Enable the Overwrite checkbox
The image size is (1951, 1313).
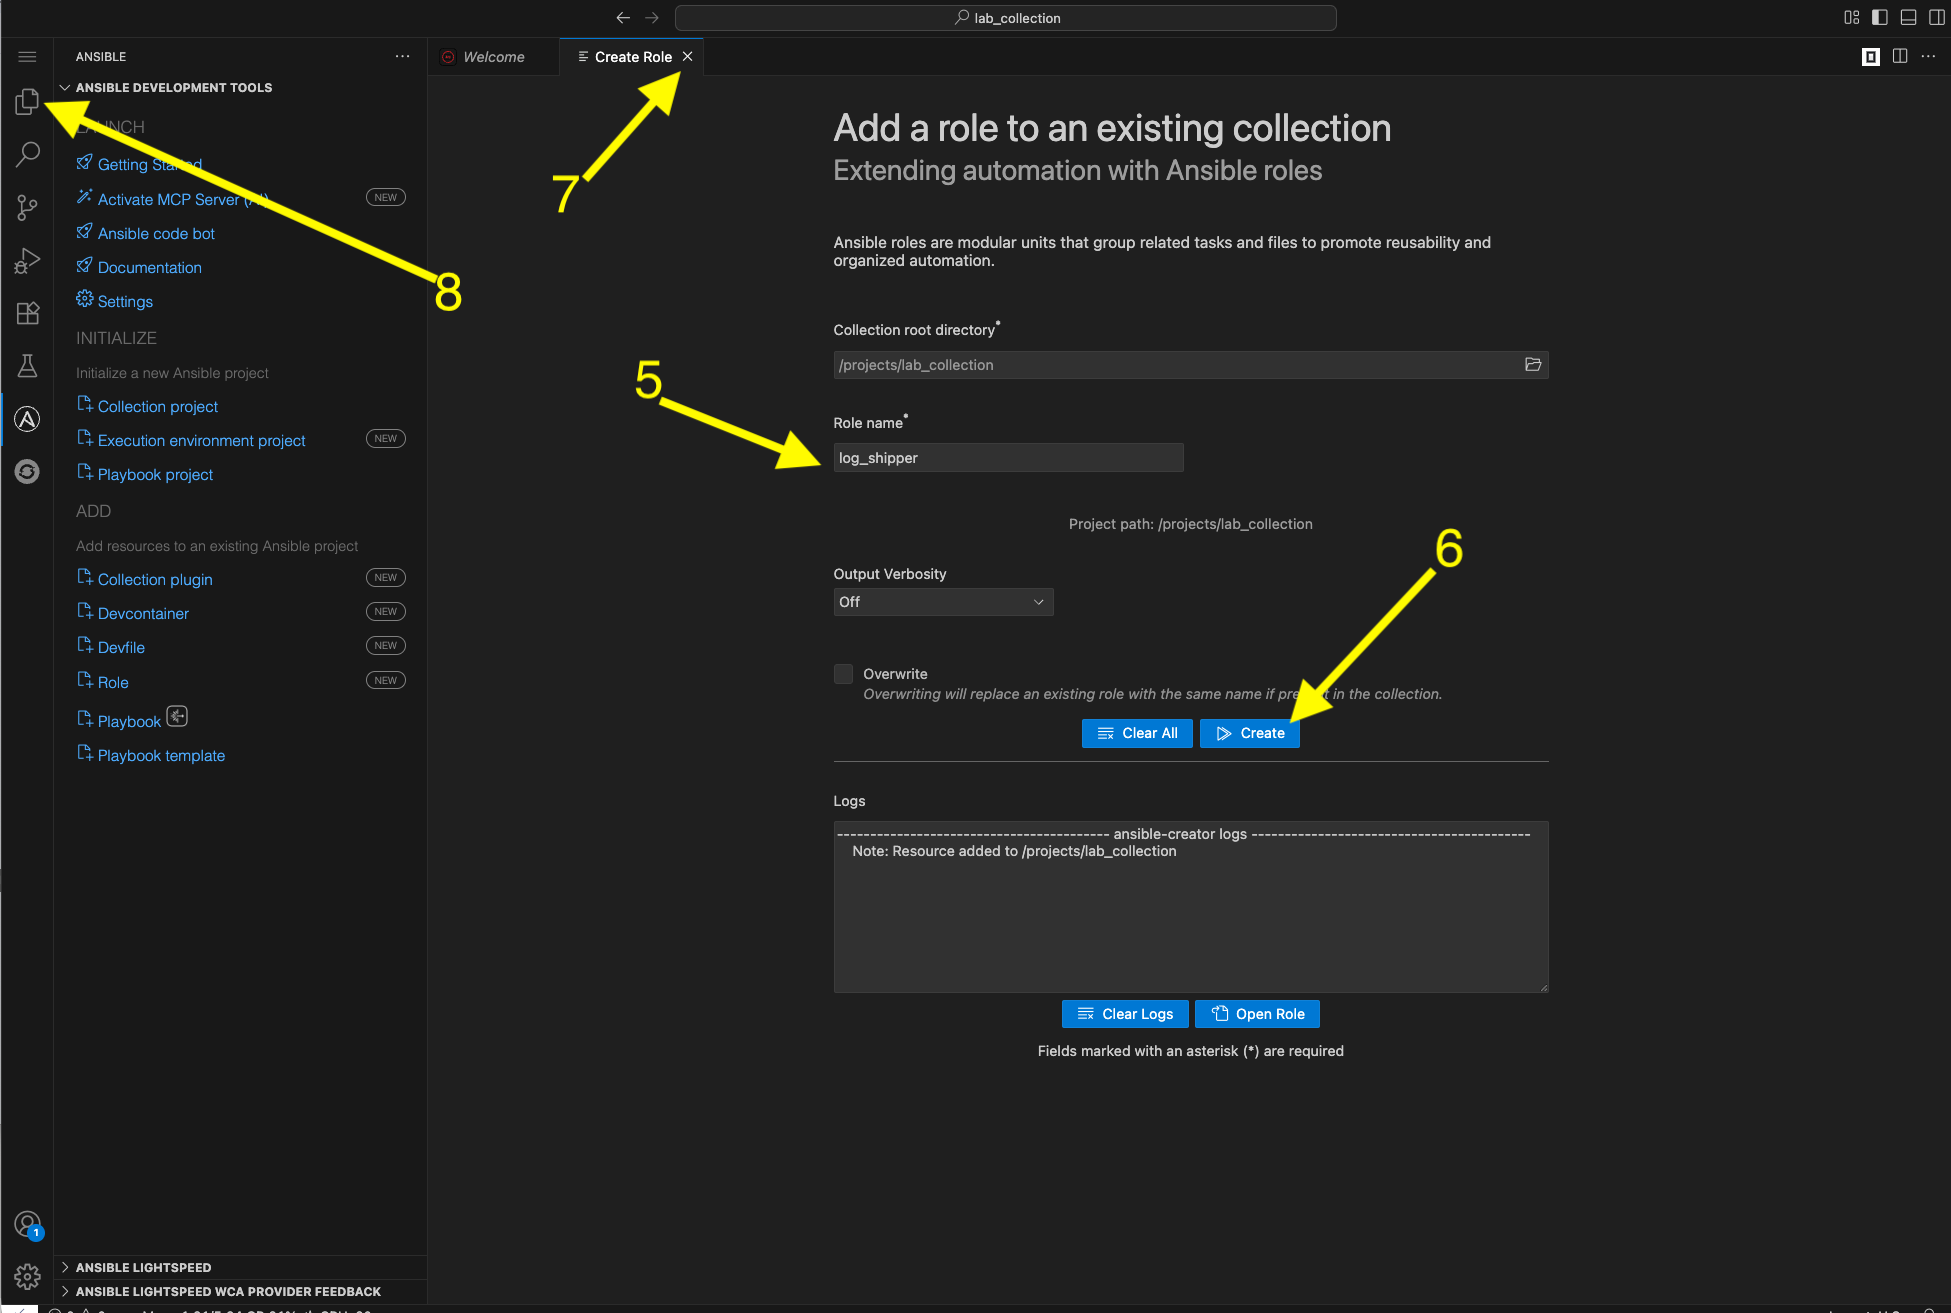pos(843,673)
